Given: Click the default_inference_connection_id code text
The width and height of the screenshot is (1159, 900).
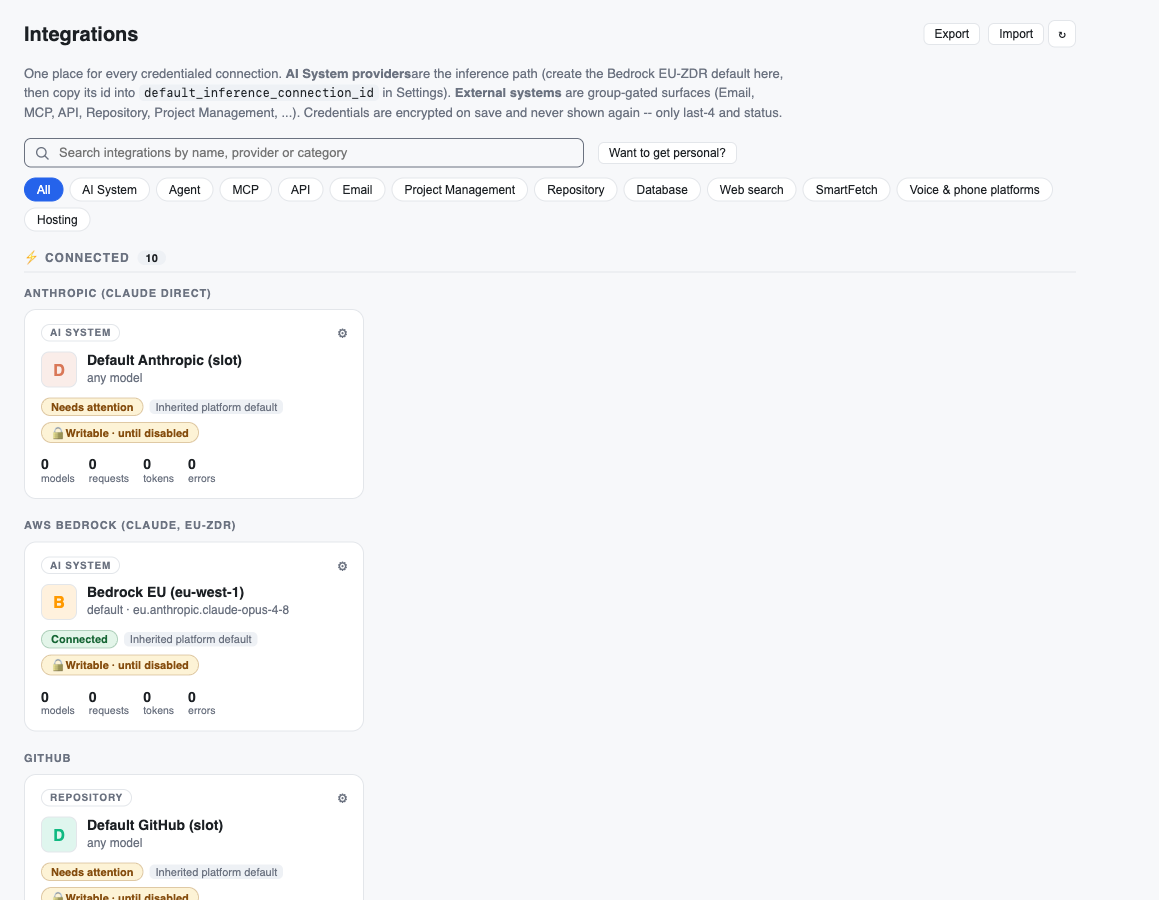Looking at the screenshot, I should pos(259,92).
